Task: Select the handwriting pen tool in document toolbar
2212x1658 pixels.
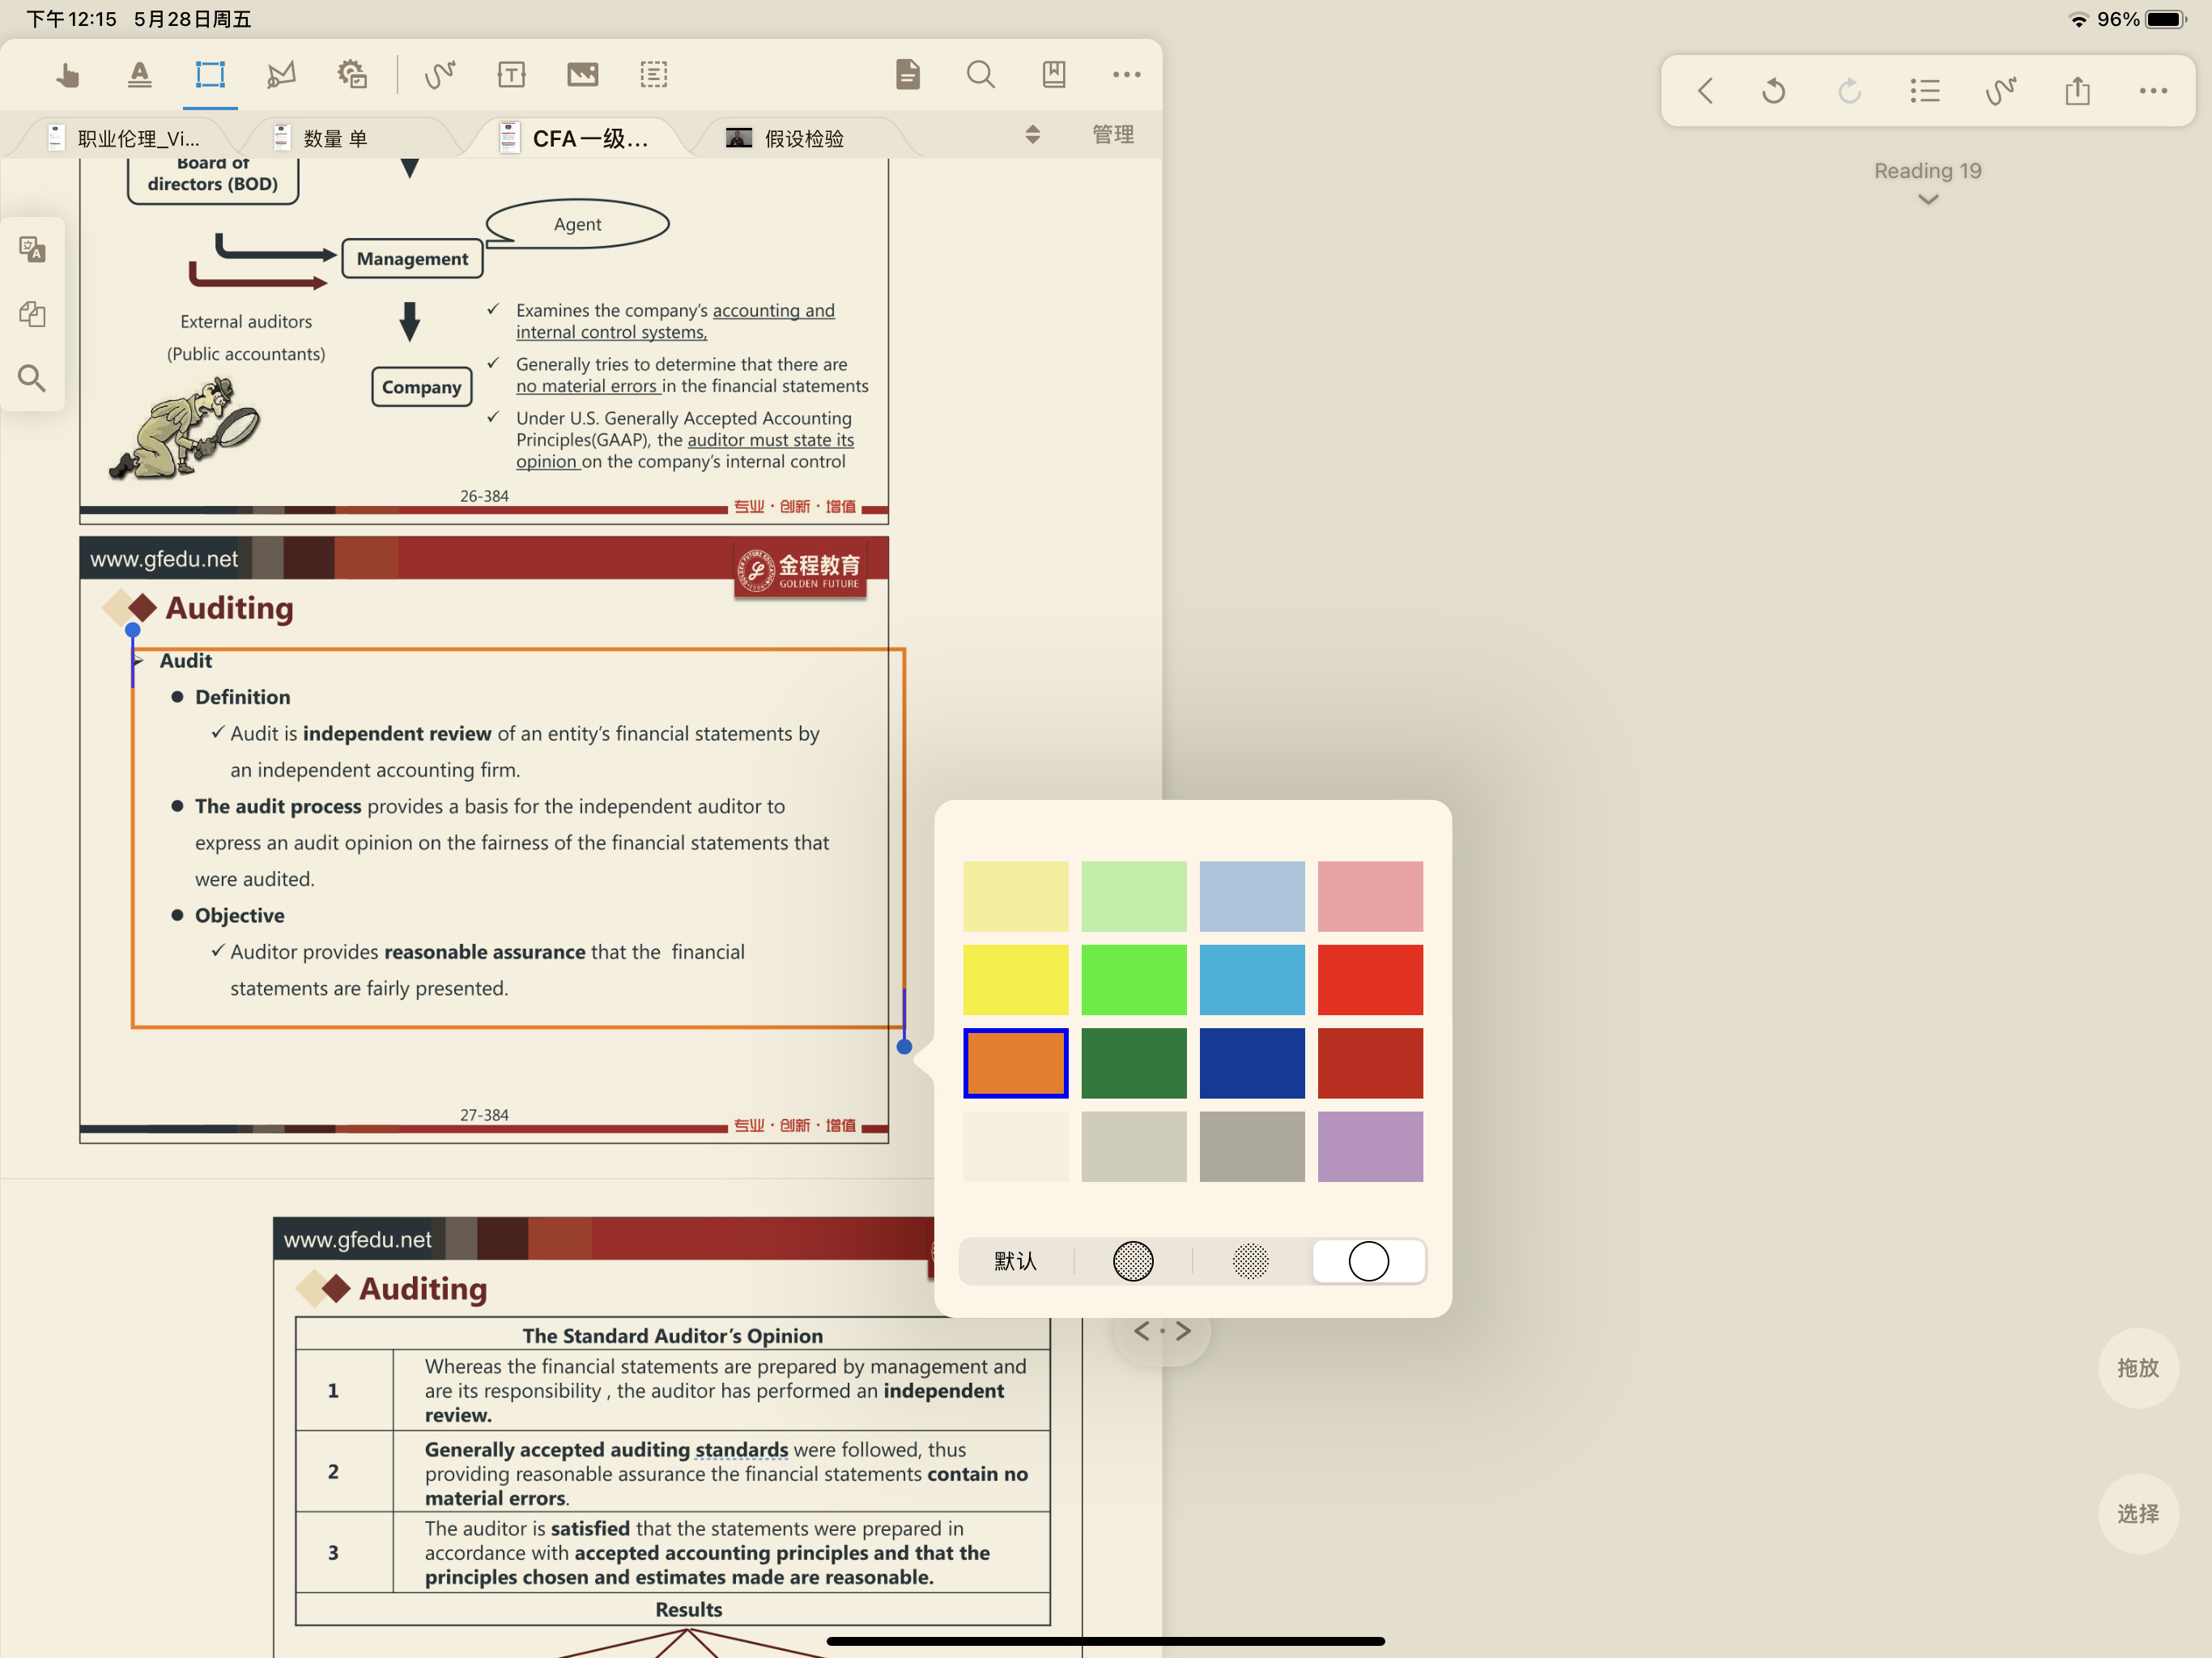Action: tap(440, 75)
